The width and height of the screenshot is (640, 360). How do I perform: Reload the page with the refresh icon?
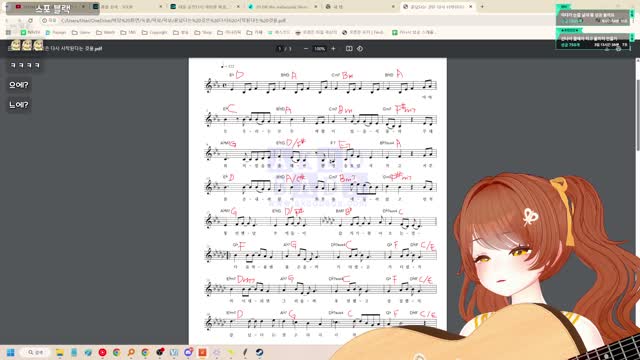point(30,20)
